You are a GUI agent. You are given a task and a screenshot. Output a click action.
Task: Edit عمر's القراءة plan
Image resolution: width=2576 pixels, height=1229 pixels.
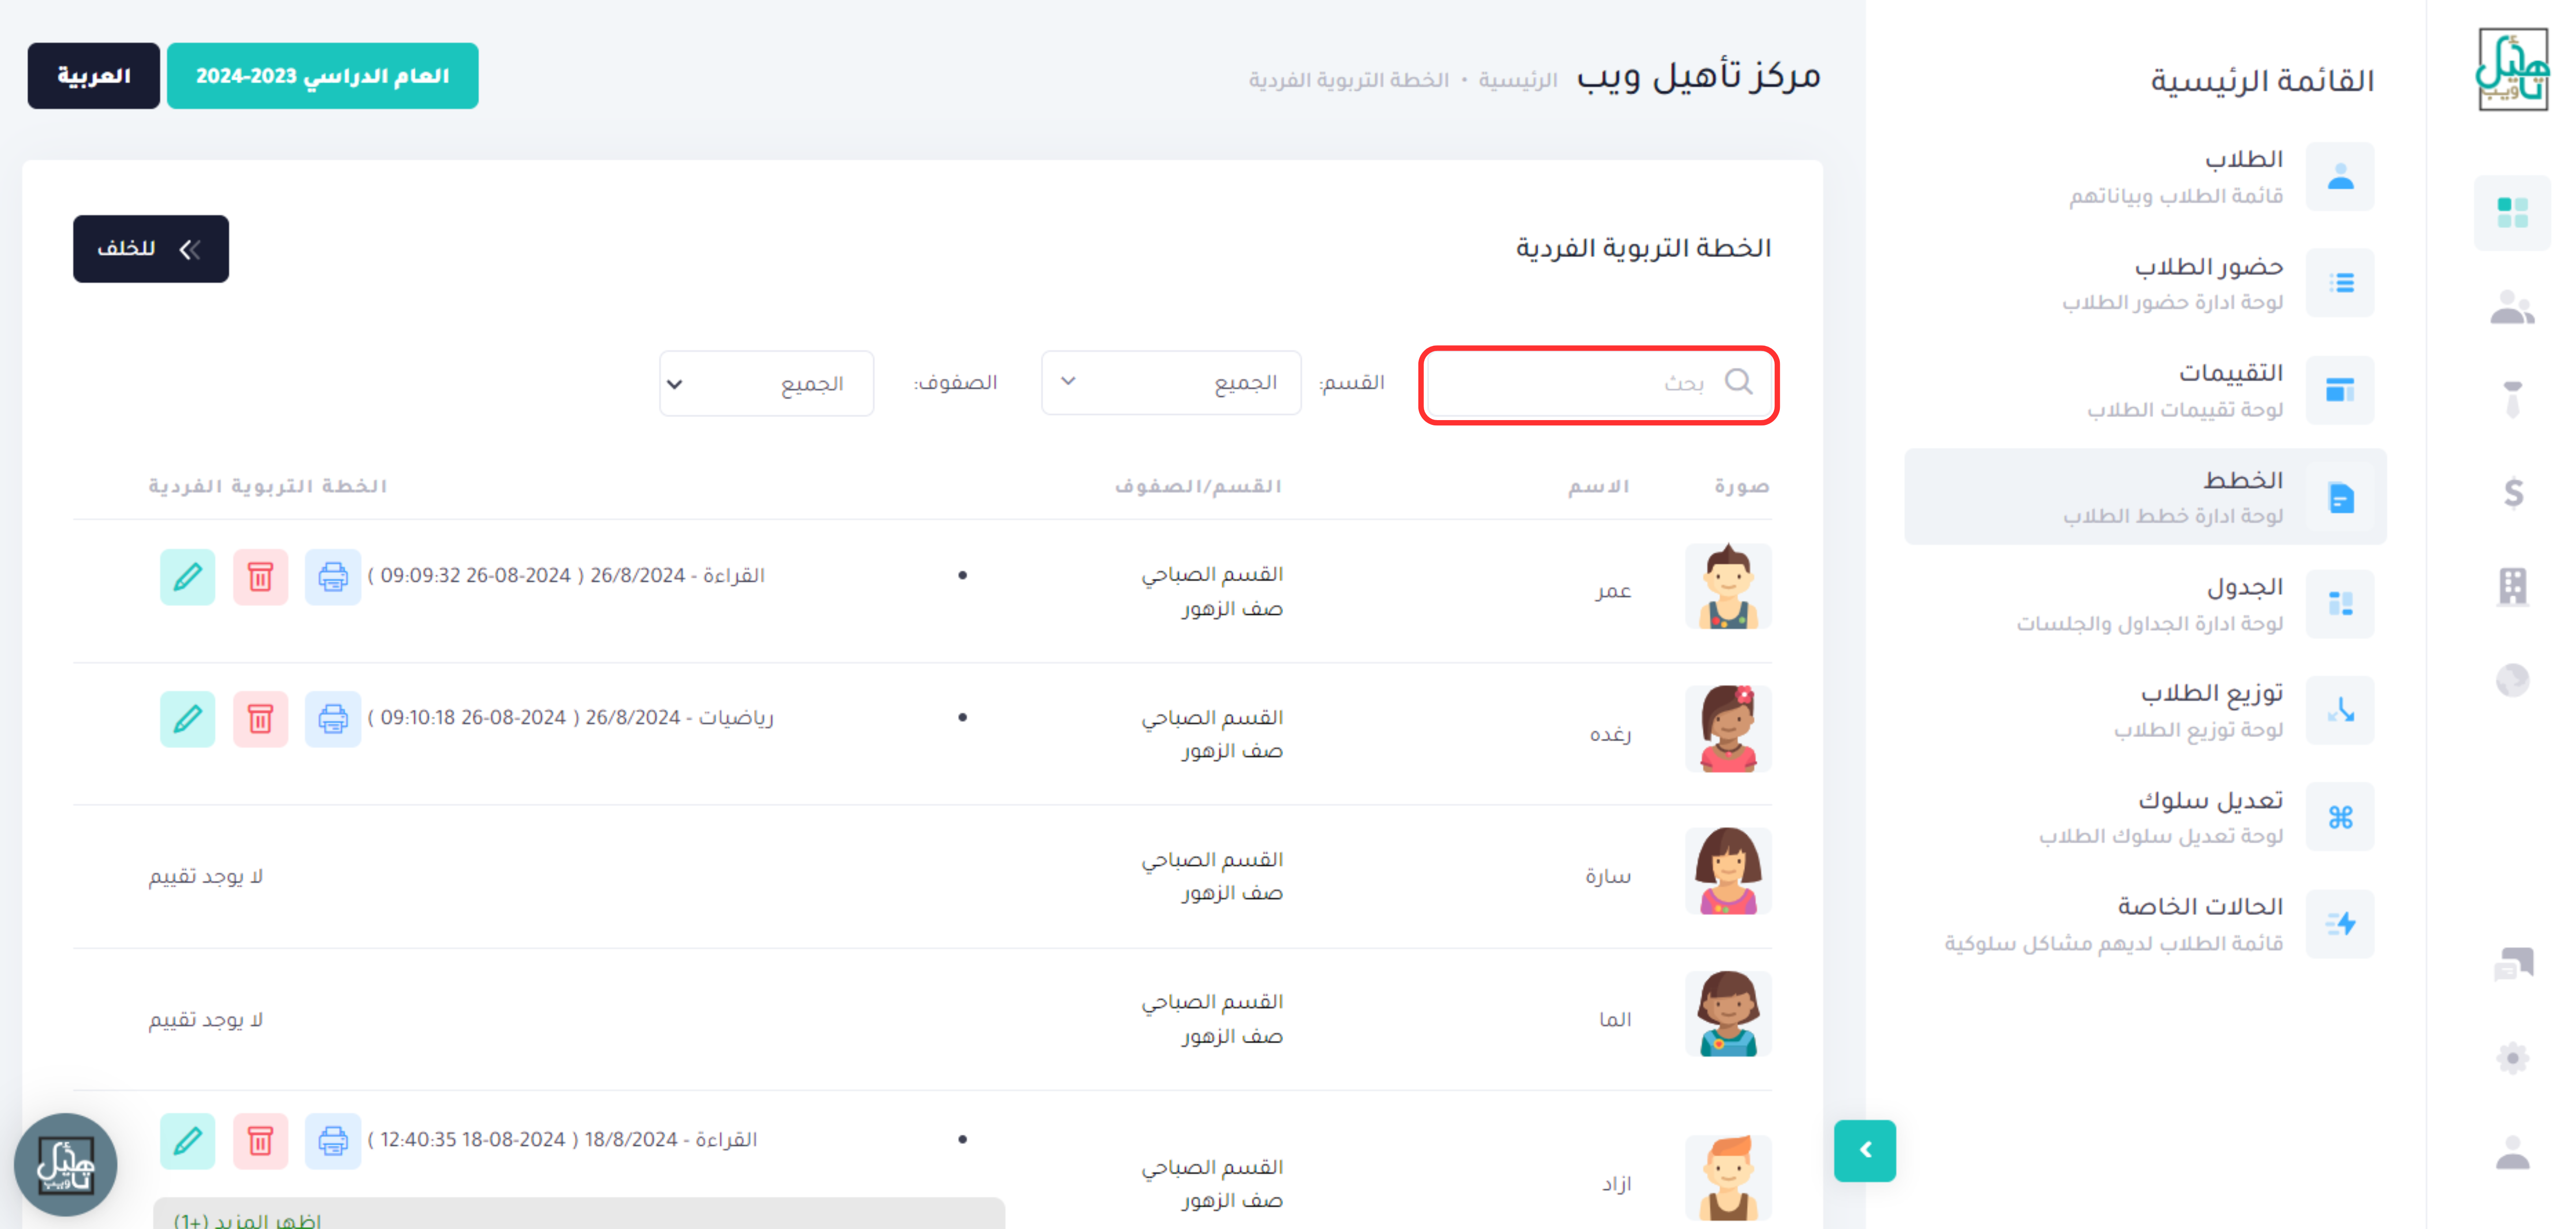point(187,576)
